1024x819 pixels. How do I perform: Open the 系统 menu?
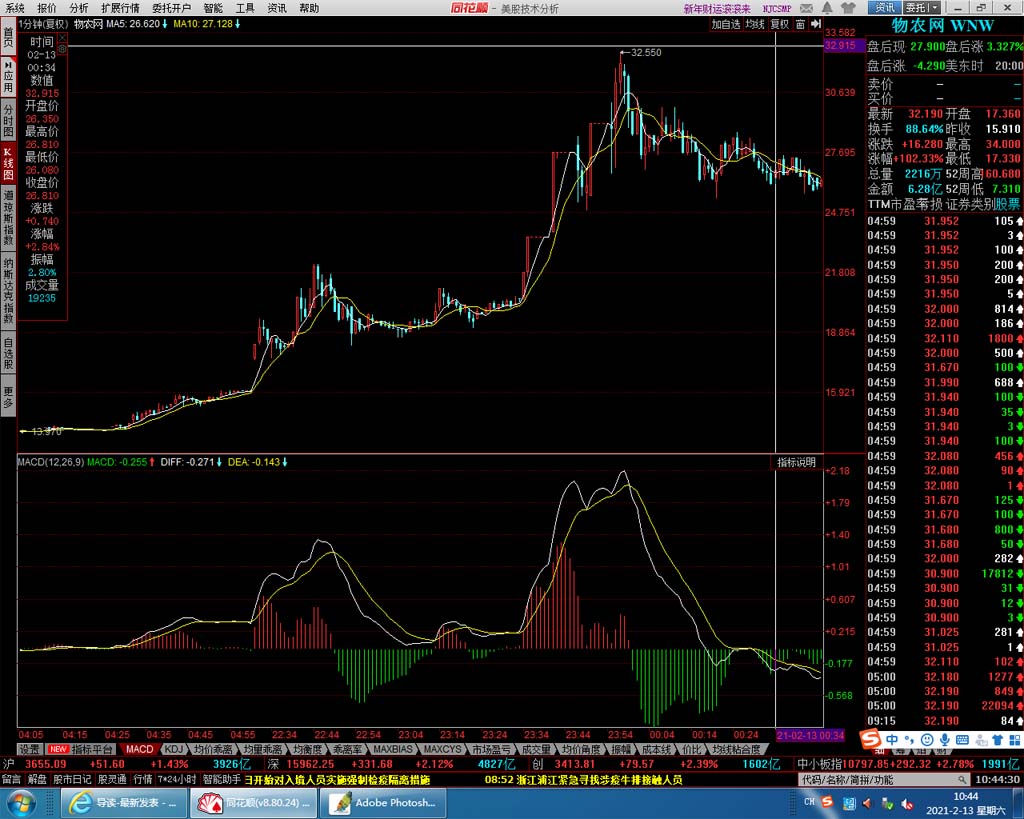coord(14,8)
